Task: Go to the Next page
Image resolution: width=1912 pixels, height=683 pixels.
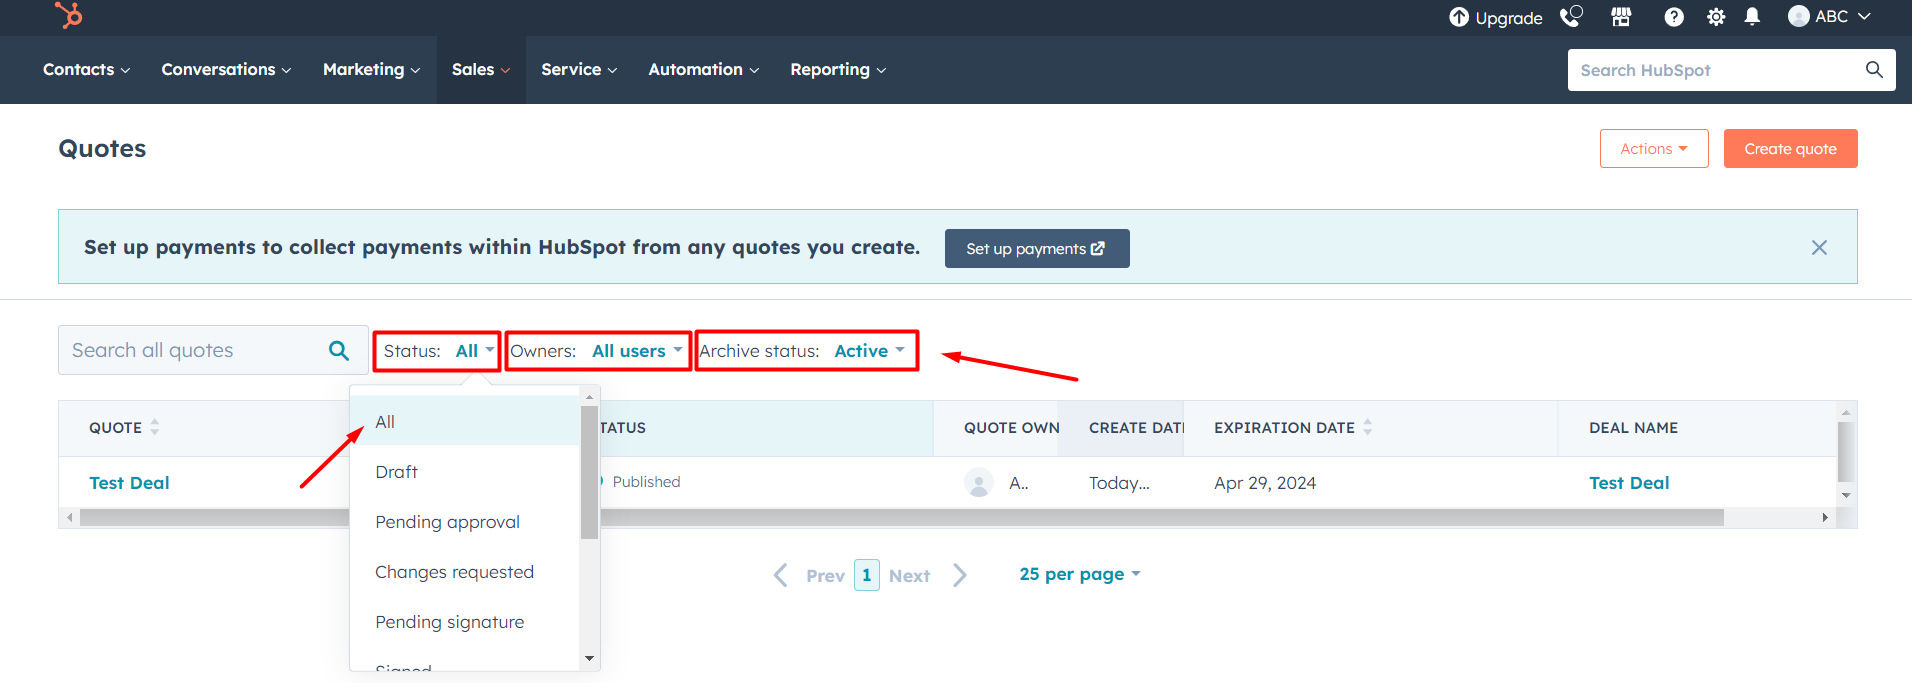Action: pos(928,575)
